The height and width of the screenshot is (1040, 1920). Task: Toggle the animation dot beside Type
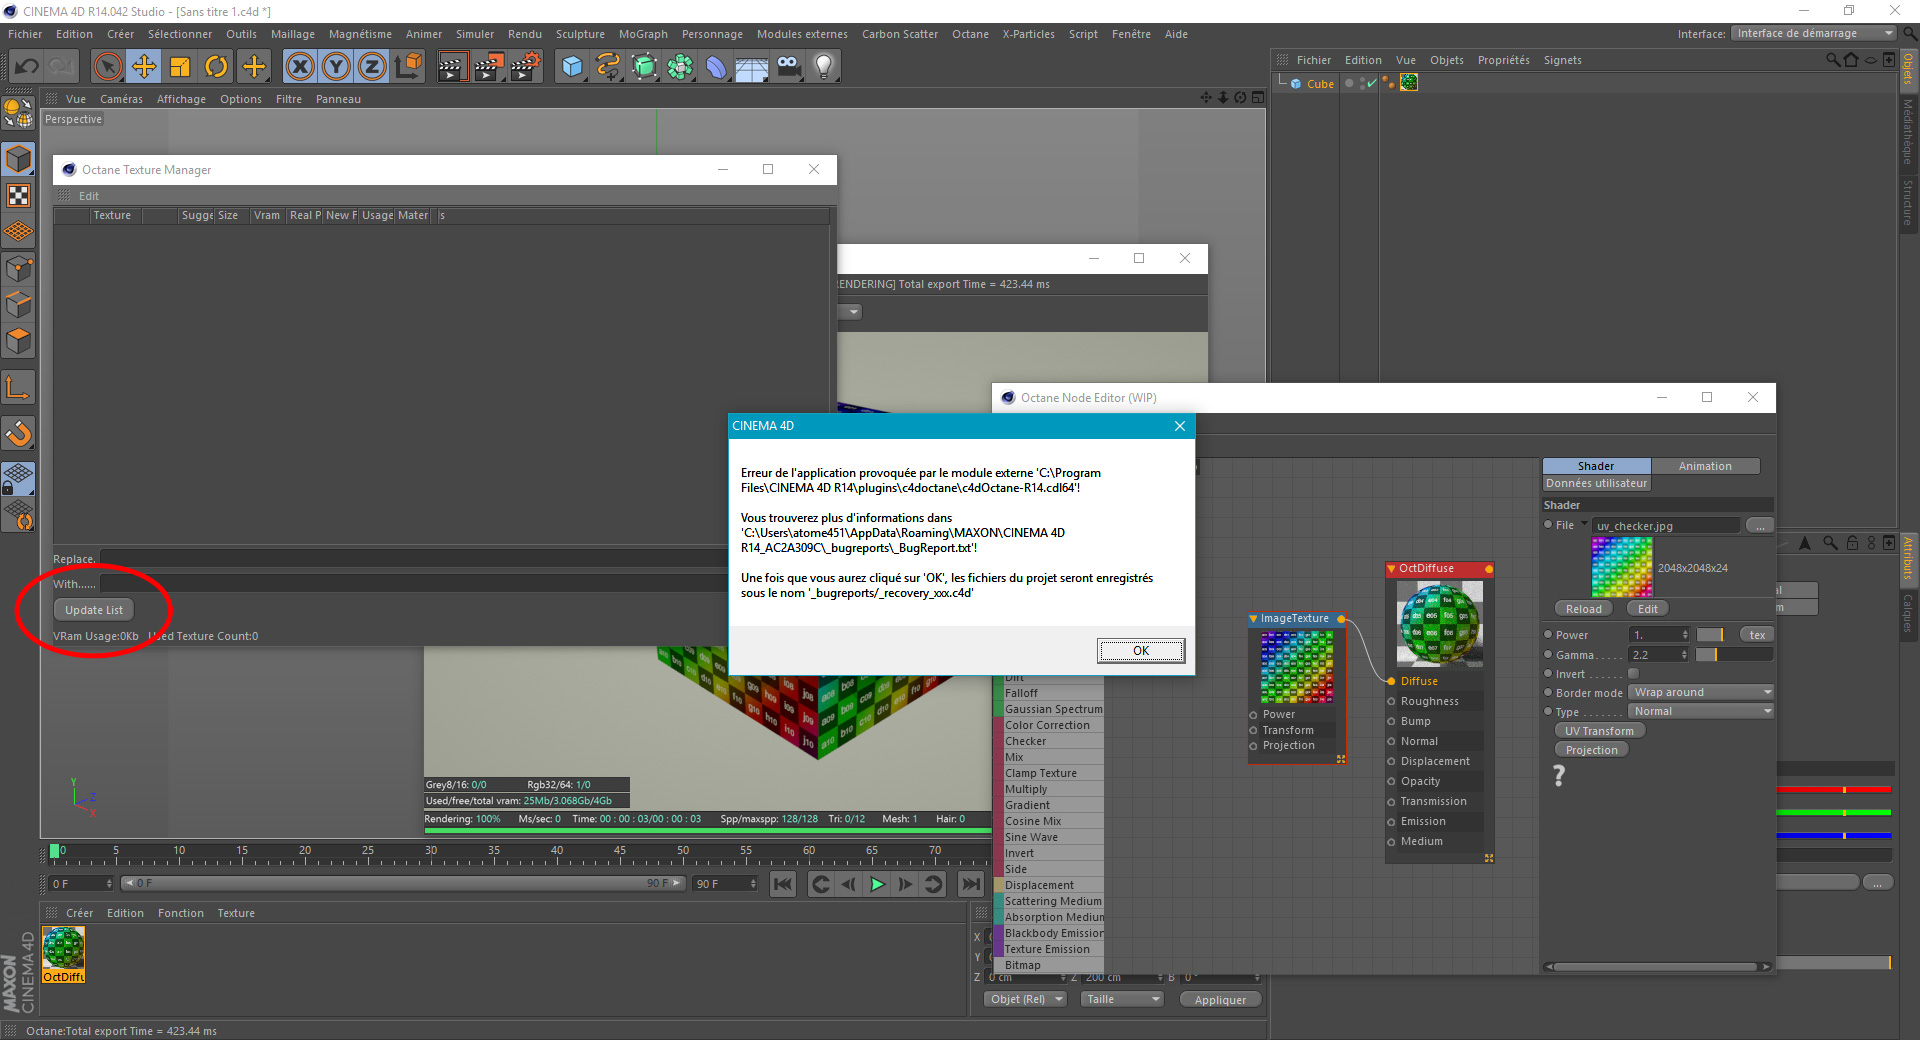pos(1548,712)
